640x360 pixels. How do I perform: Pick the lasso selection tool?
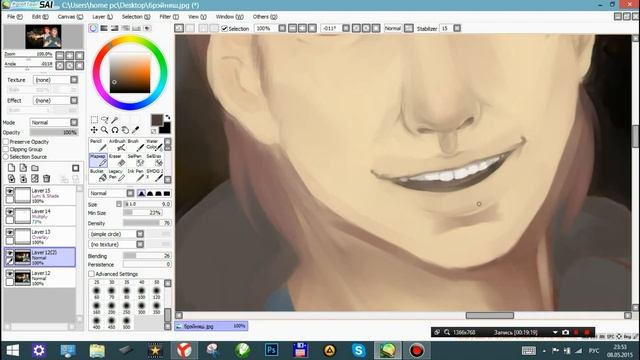(105, 120)
